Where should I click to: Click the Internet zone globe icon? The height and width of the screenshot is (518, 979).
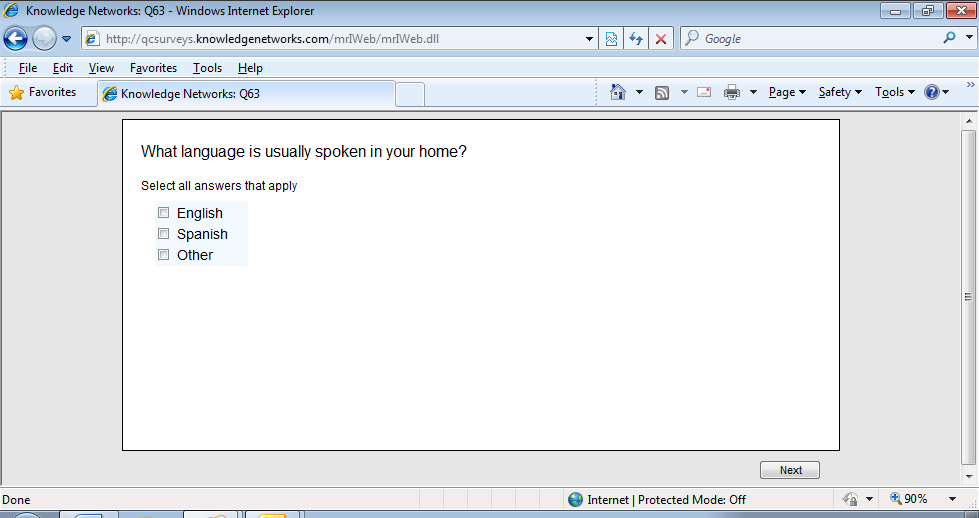pos(575,499)
